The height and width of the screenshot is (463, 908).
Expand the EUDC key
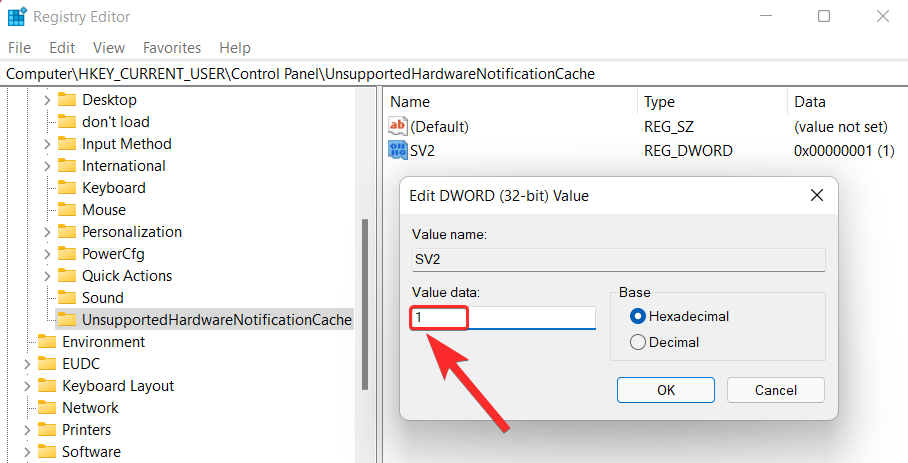pos(27,364)
